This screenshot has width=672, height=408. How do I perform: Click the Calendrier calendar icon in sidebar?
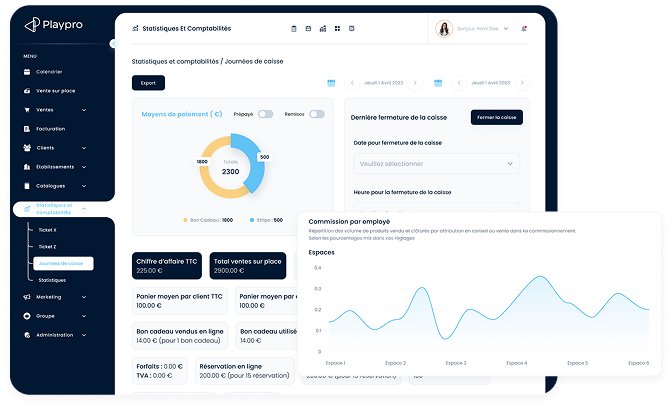27,72
